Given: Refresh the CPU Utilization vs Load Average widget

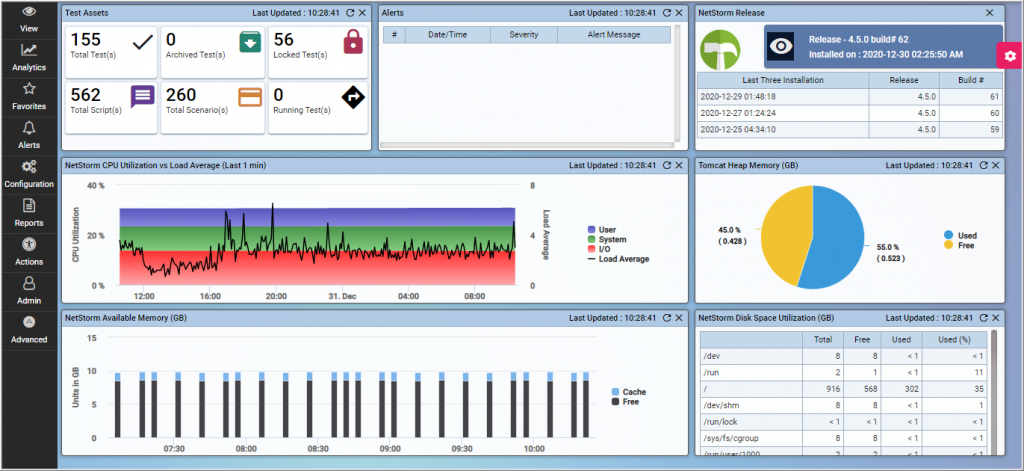Looking at the screenshot, I should [x=667, y=165].
